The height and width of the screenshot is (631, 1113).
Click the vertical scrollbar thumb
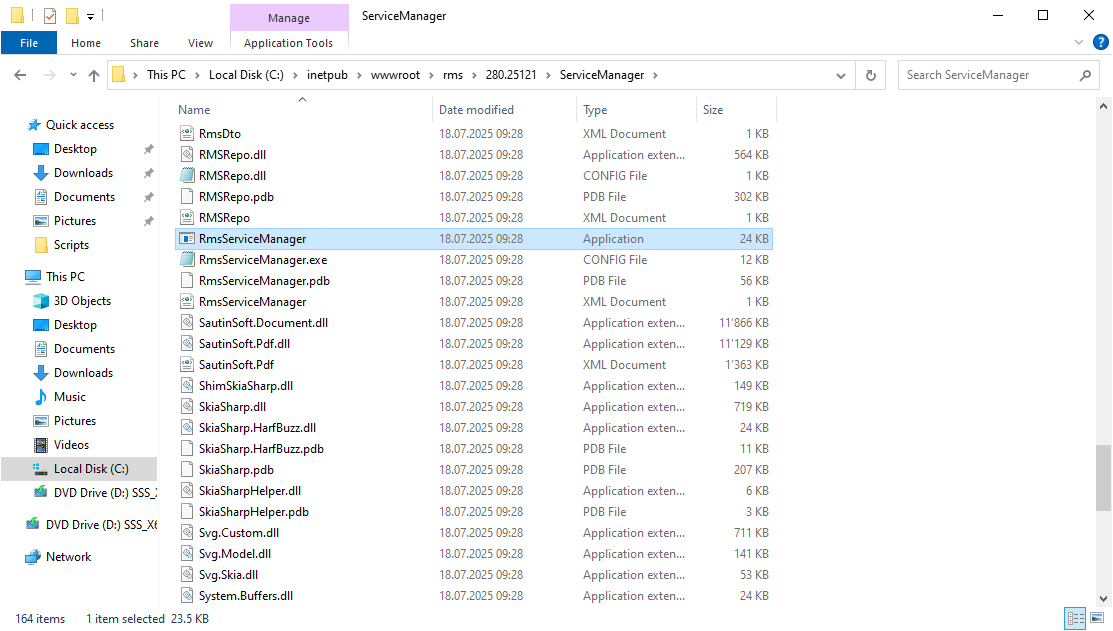pyautogui.click(x=1103, y=478)
